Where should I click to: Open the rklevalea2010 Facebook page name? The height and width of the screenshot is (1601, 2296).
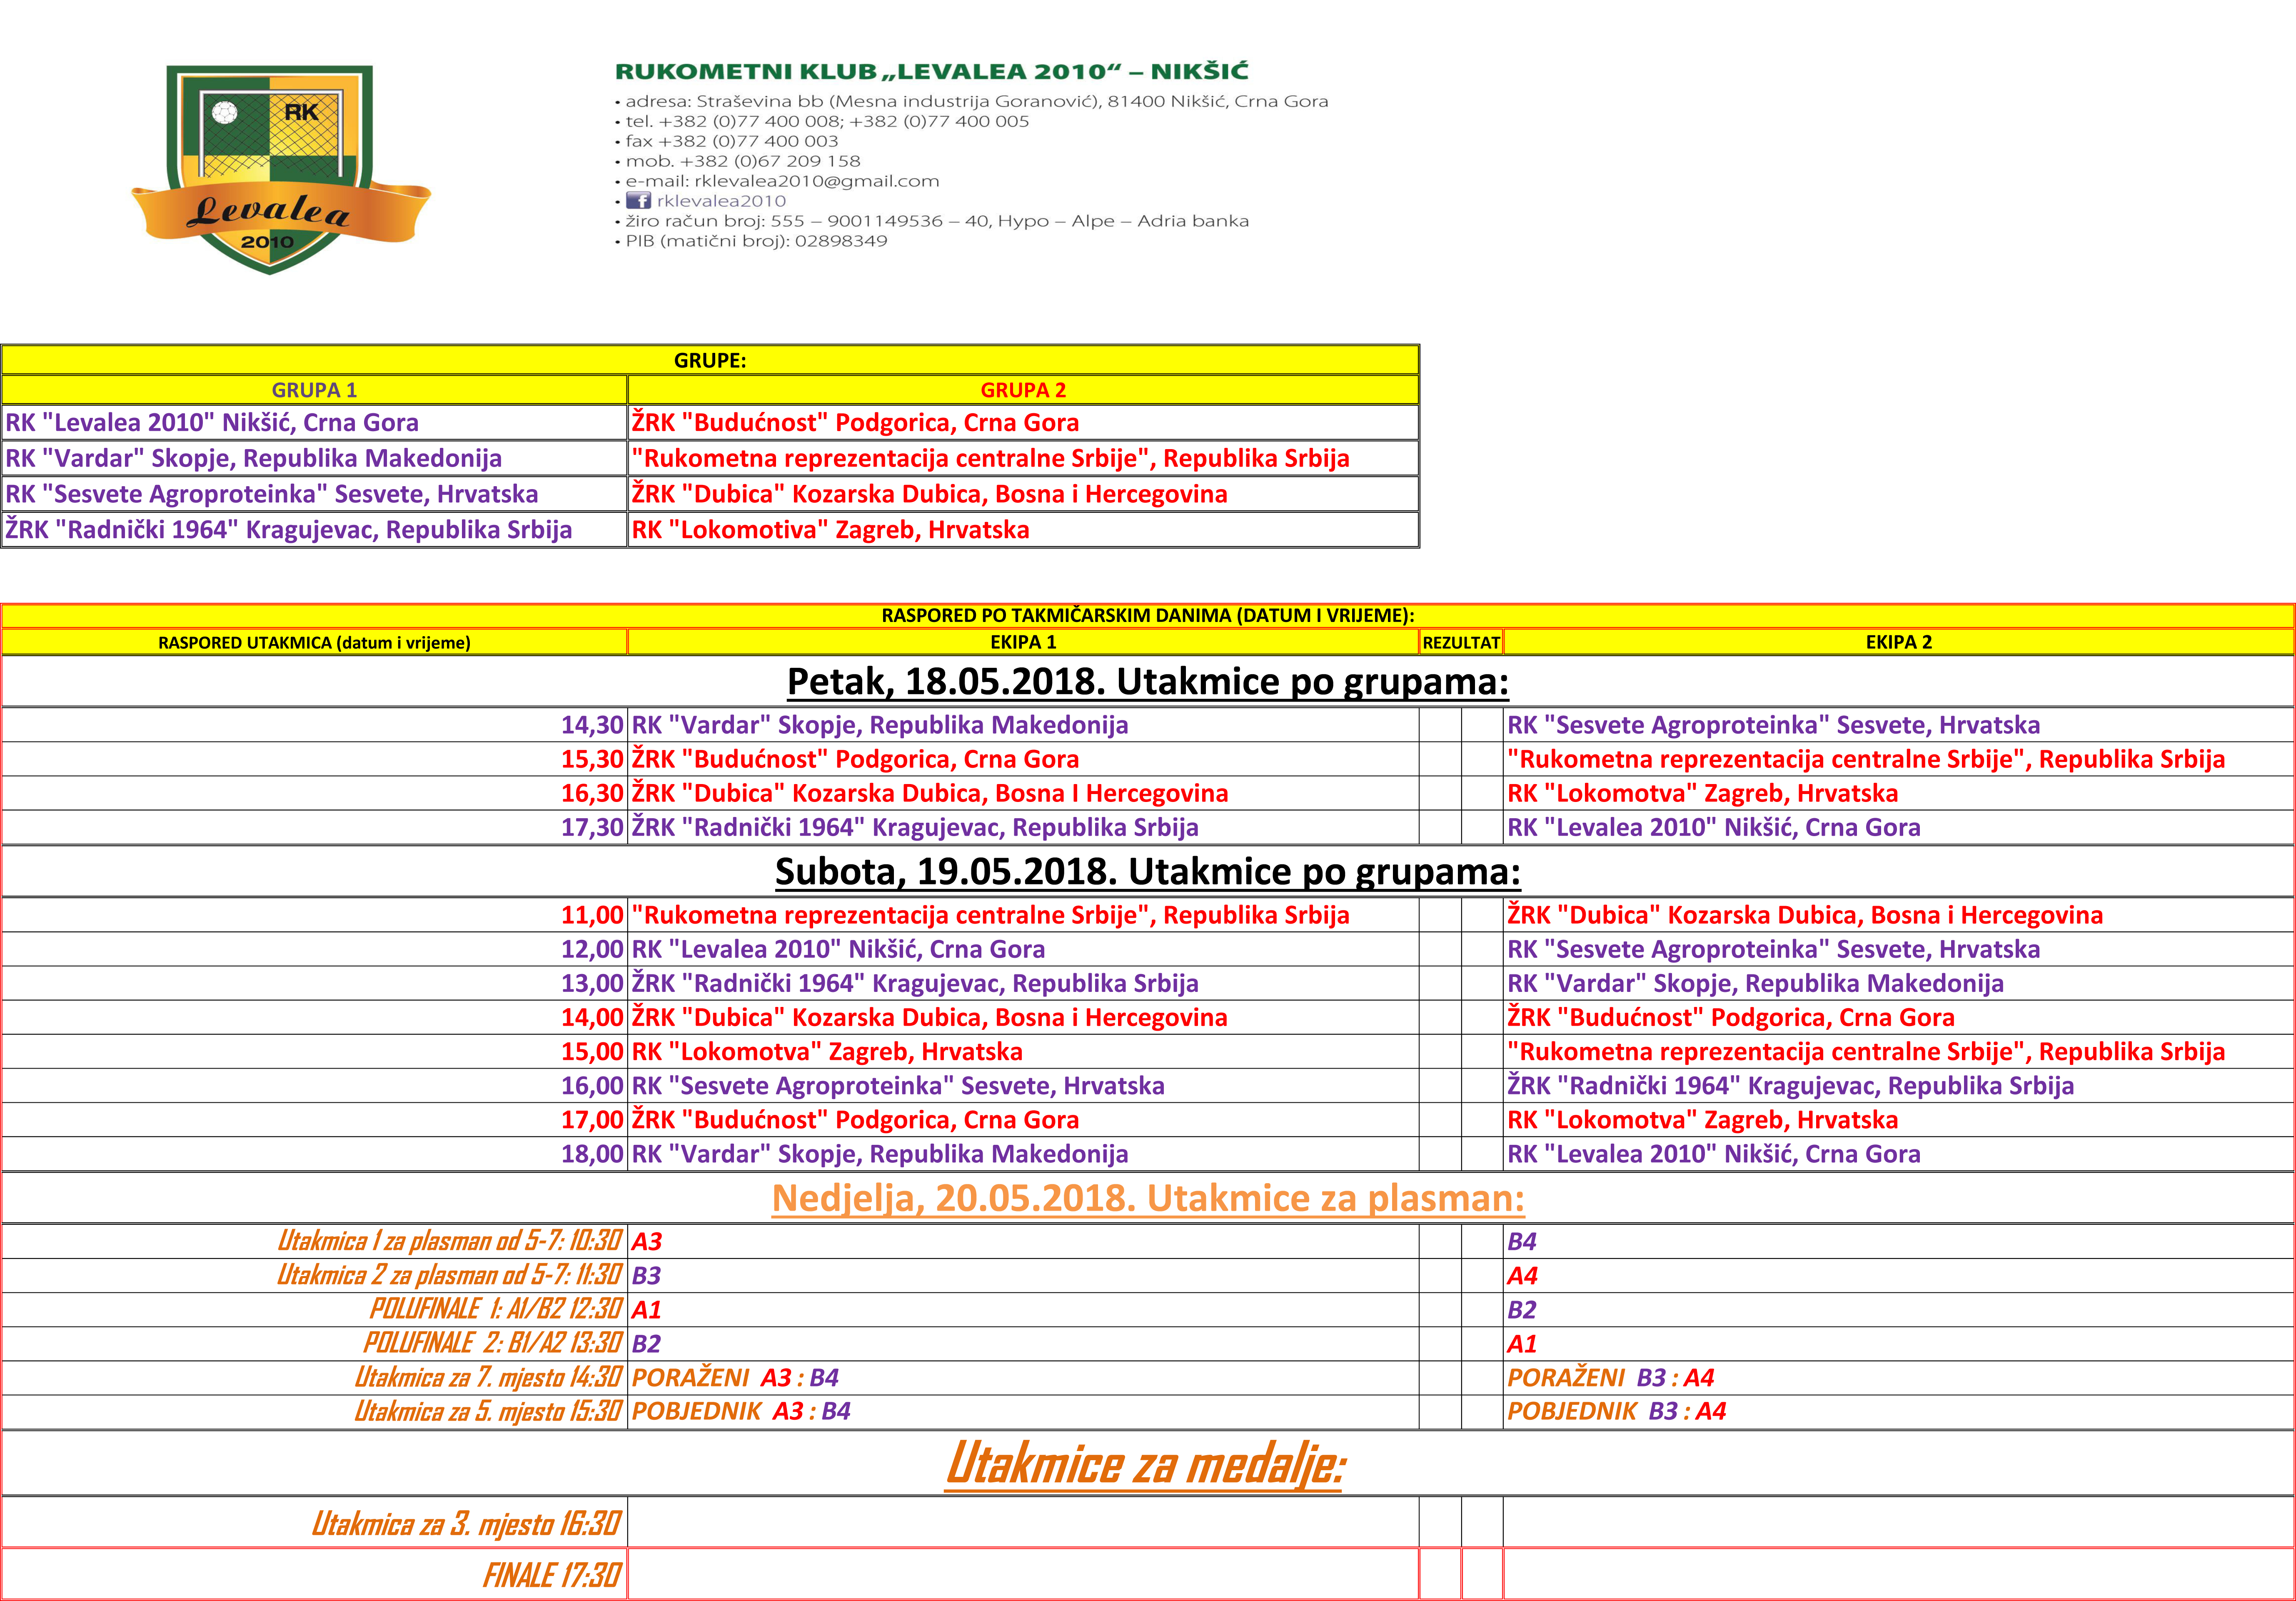pos(721,201)
